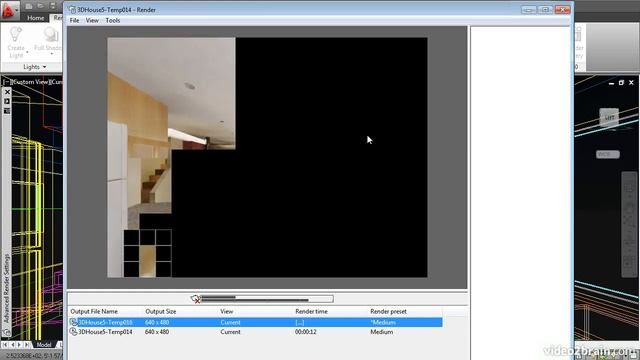Go to first layout tab arrow
640x360 pixels.
point(5,345)
